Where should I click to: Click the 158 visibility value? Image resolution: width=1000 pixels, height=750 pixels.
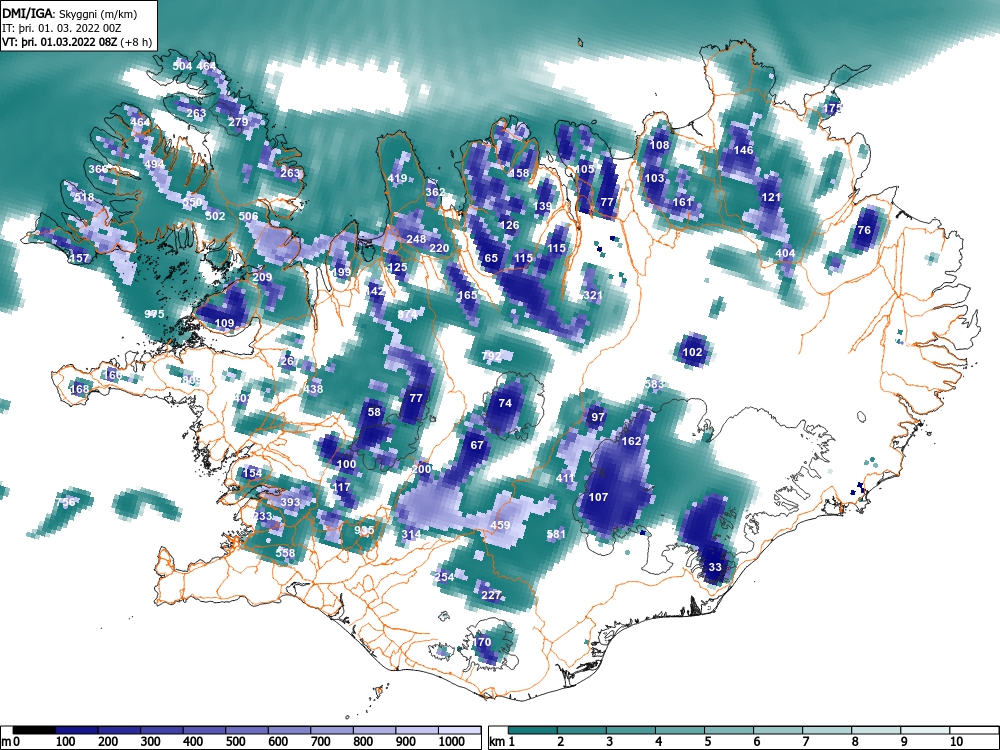coord(520,173)
